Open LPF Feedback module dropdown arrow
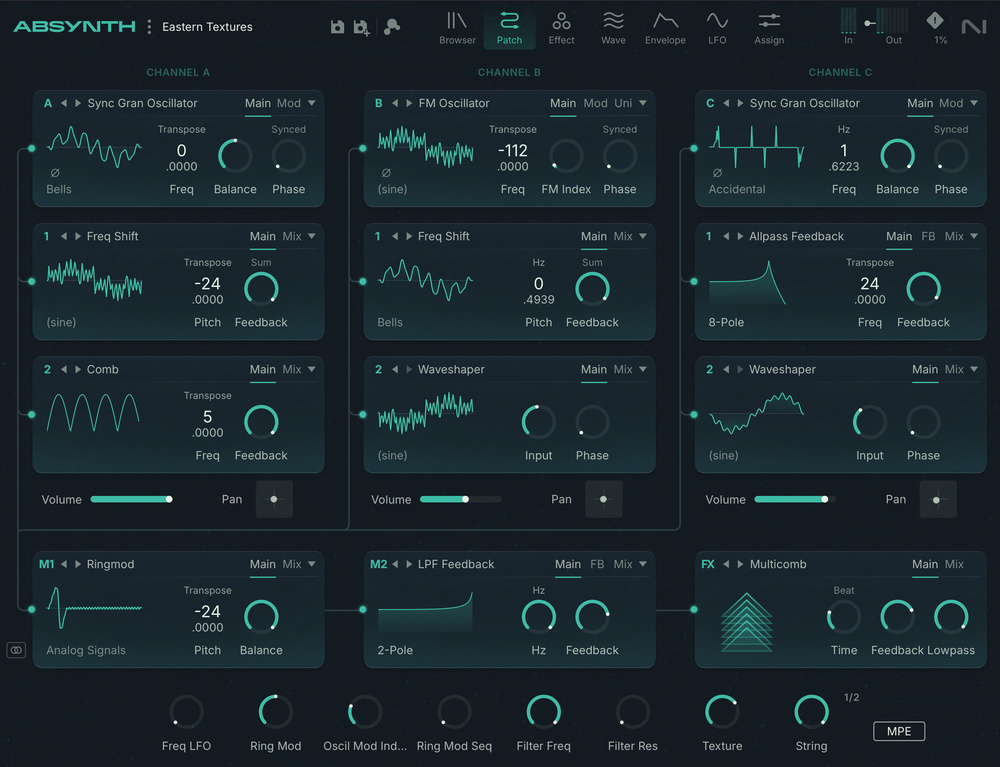Screen dimensions: 1000x767 (x=643, y=564)
